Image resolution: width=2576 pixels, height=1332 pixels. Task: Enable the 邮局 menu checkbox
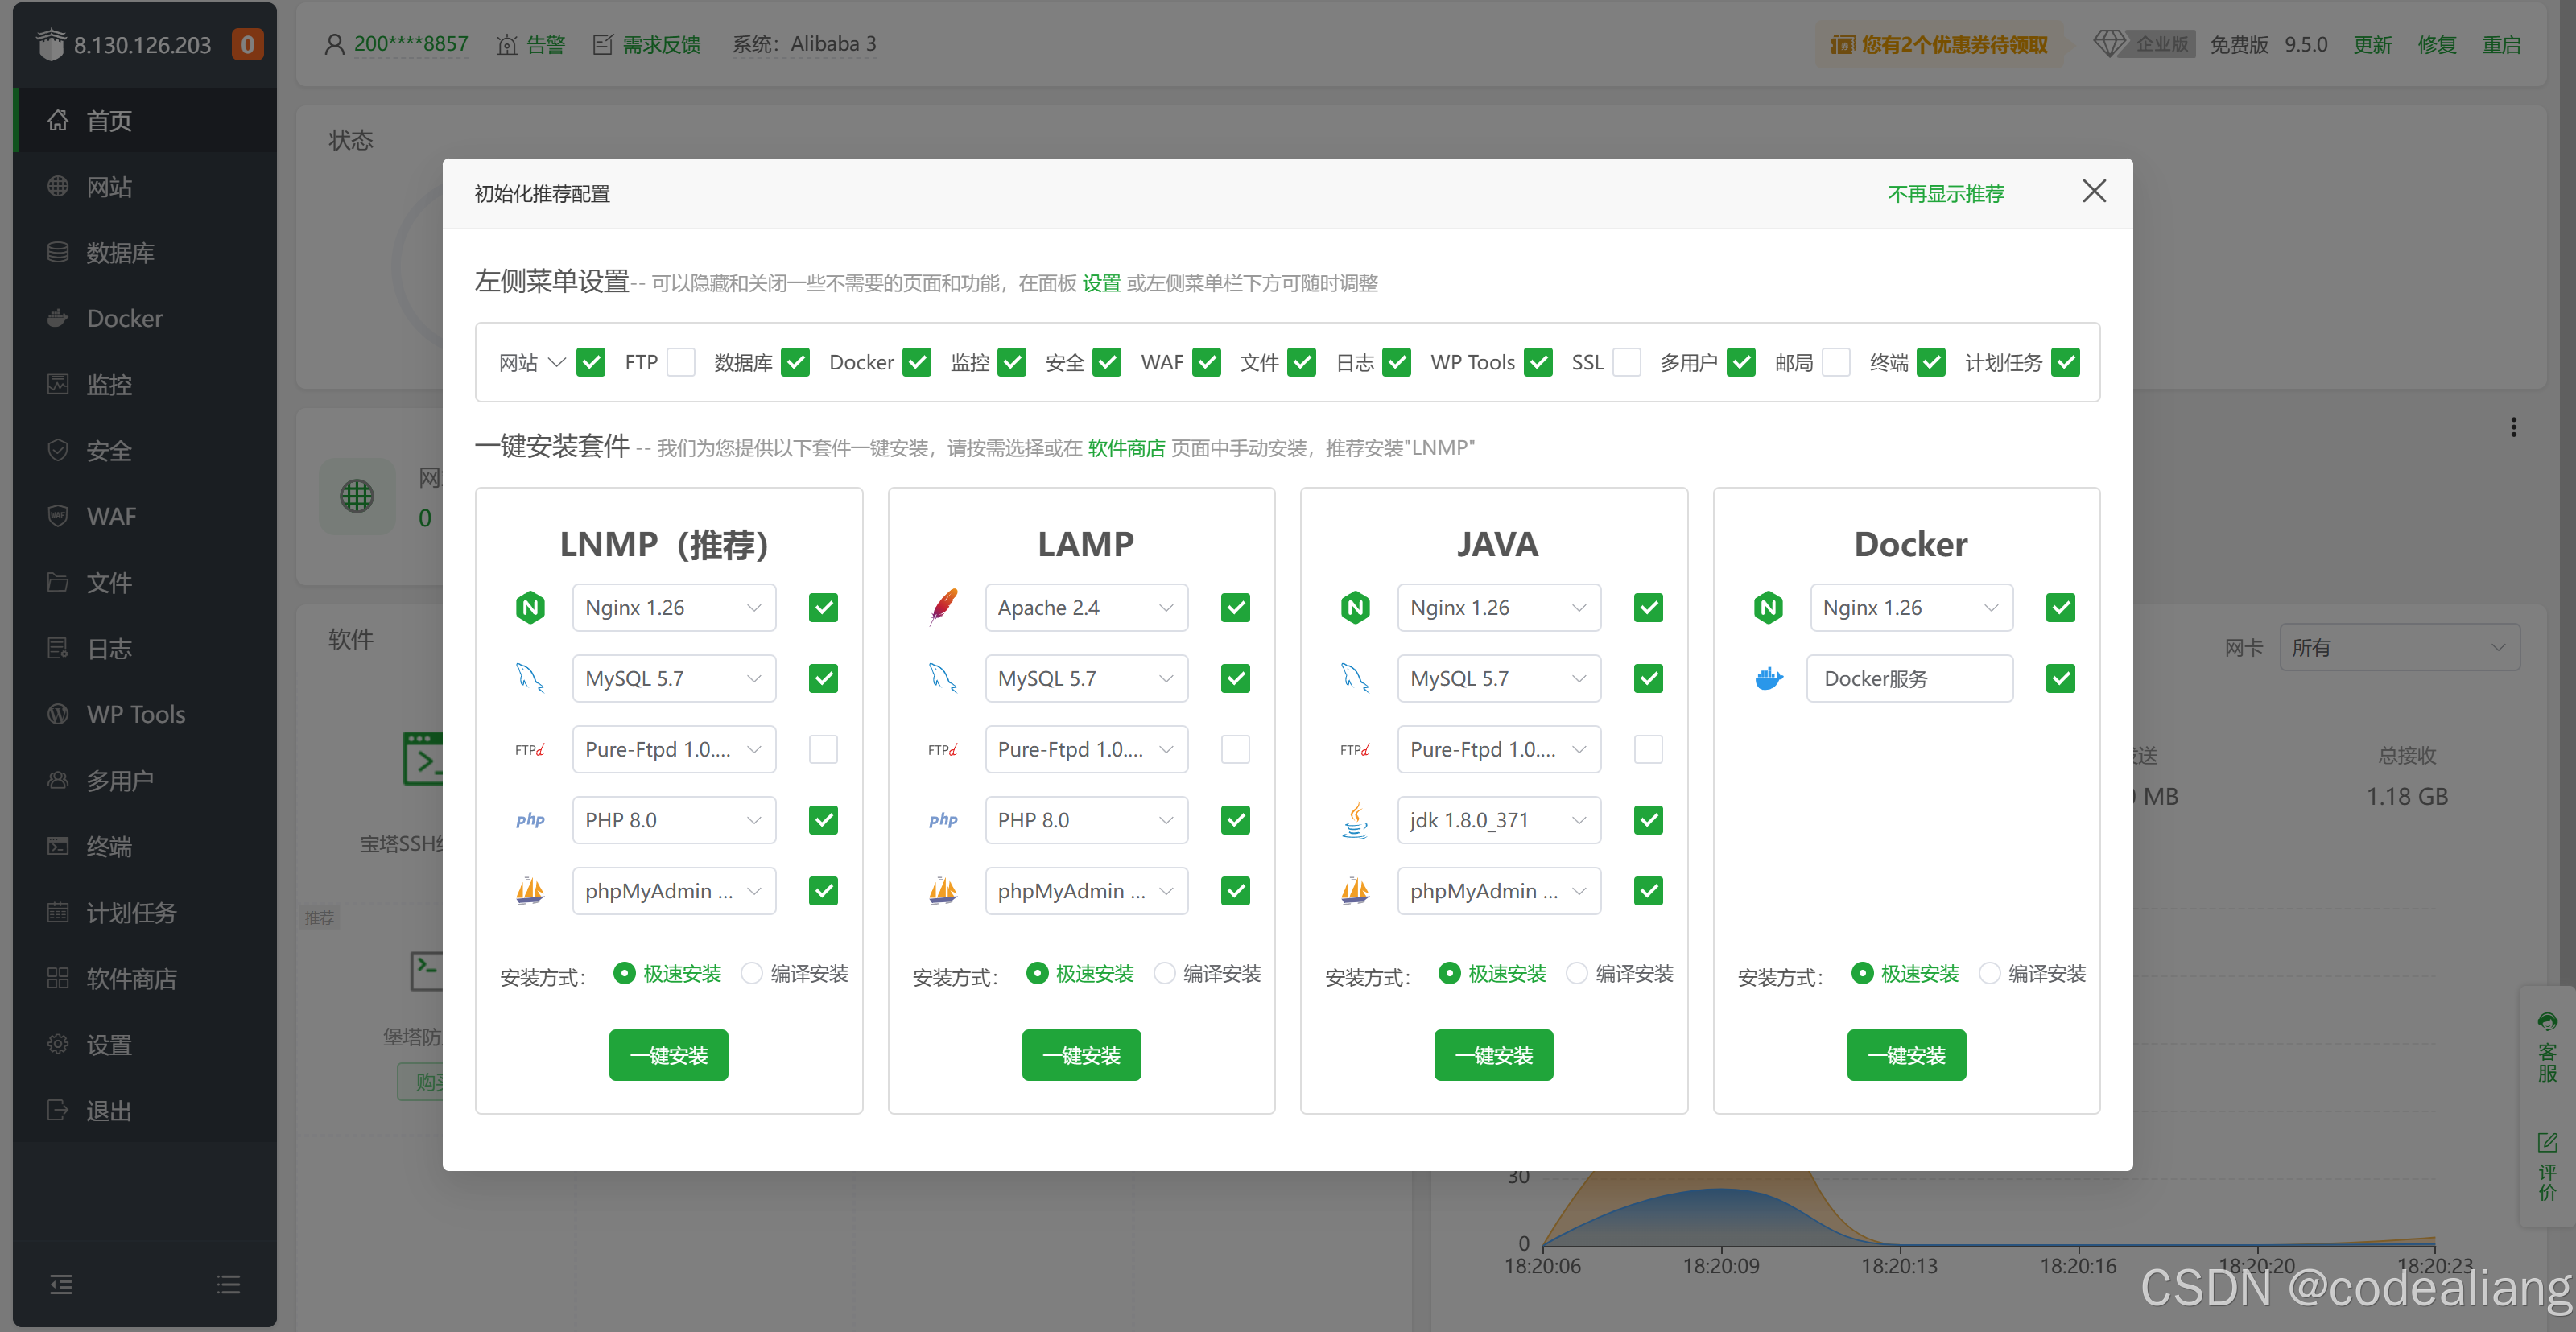click(1836, 362)
